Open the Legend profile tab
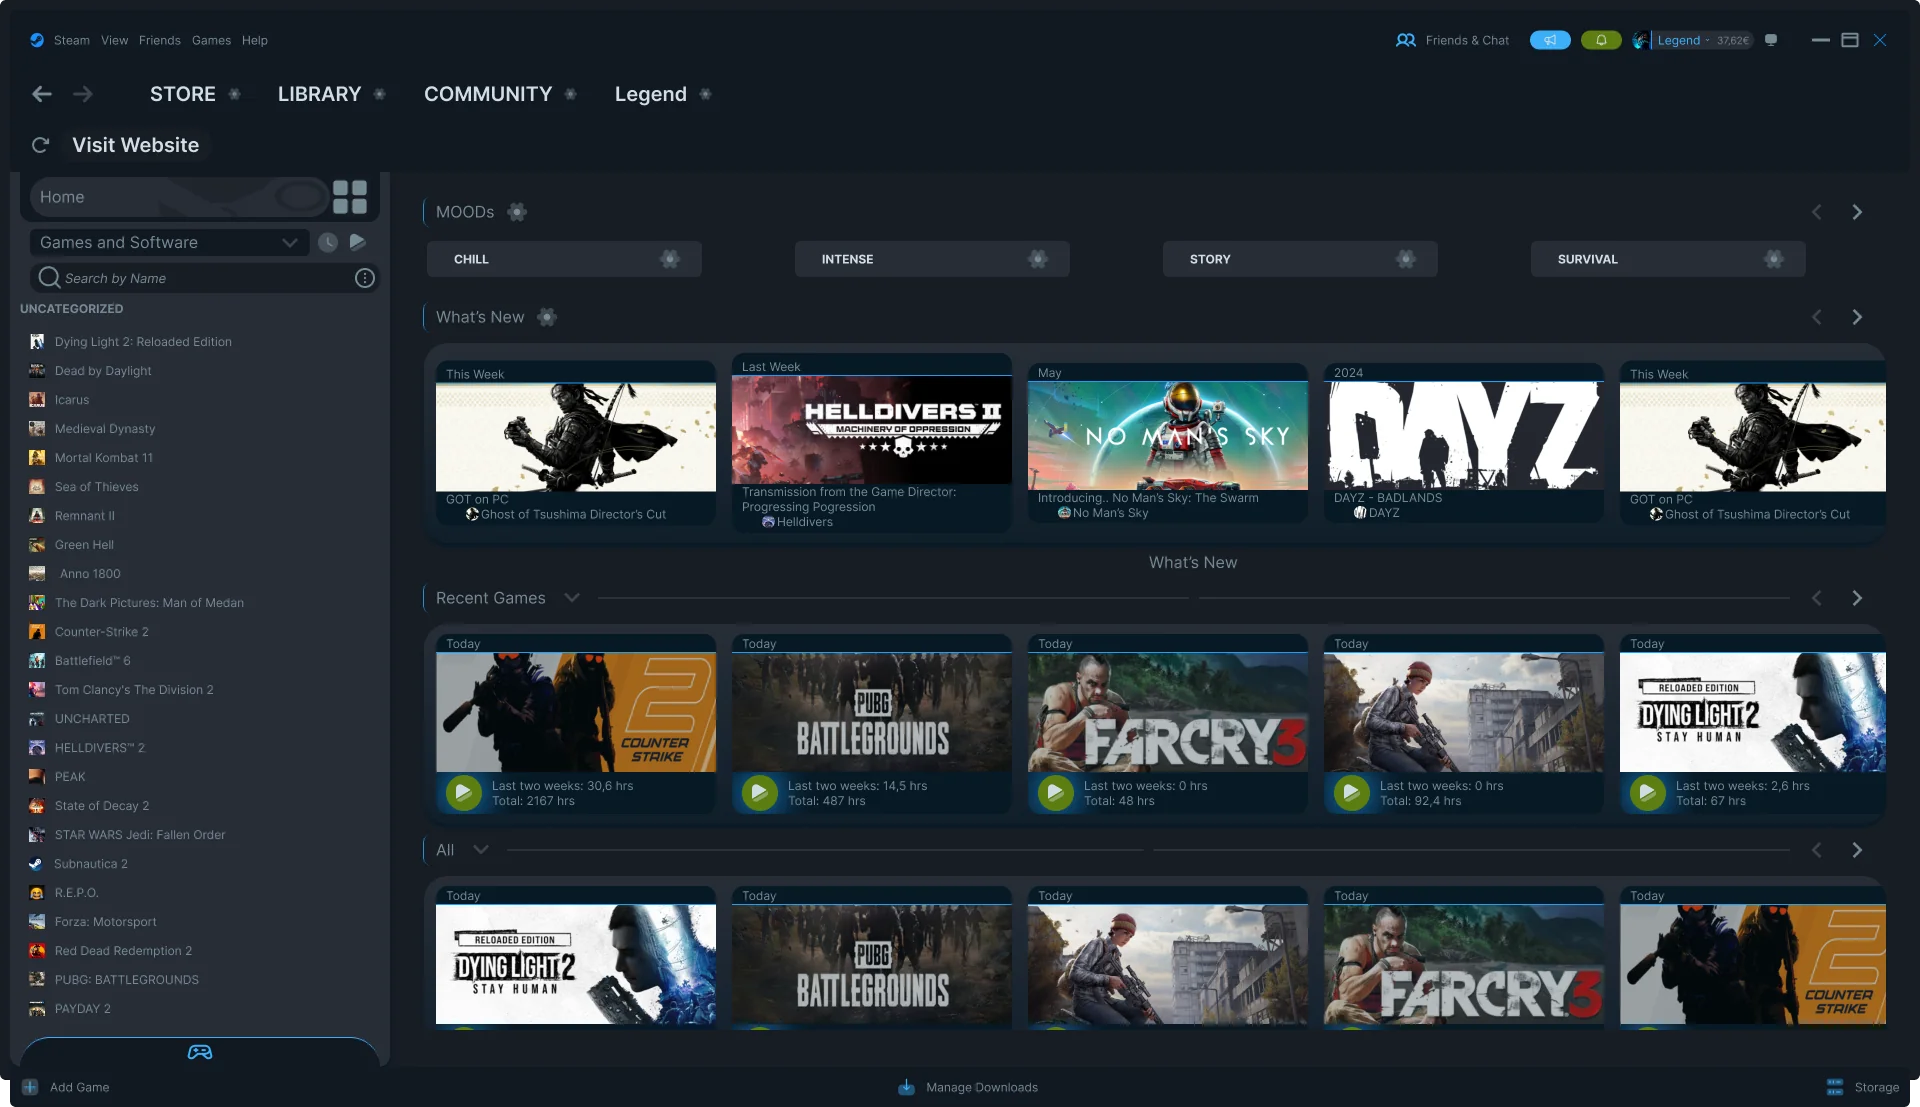The image size is (1920, 1107). 651,94
